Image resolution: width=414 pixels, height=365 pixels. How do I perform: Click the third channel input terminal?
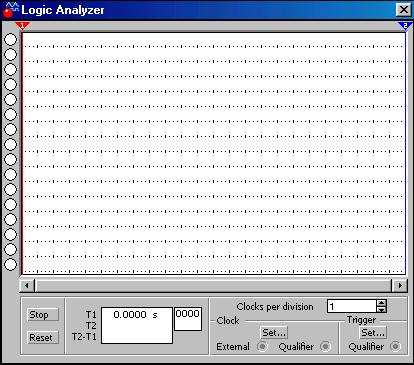point(10,69)
